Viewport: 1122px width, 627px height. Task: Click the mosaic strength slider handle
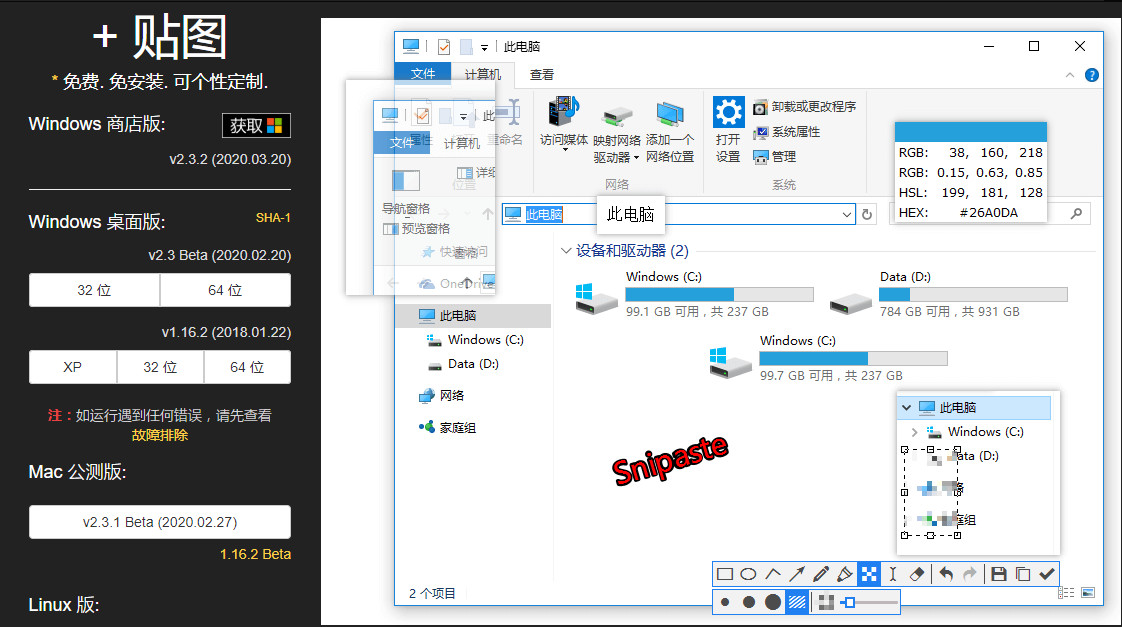(849, 603)
